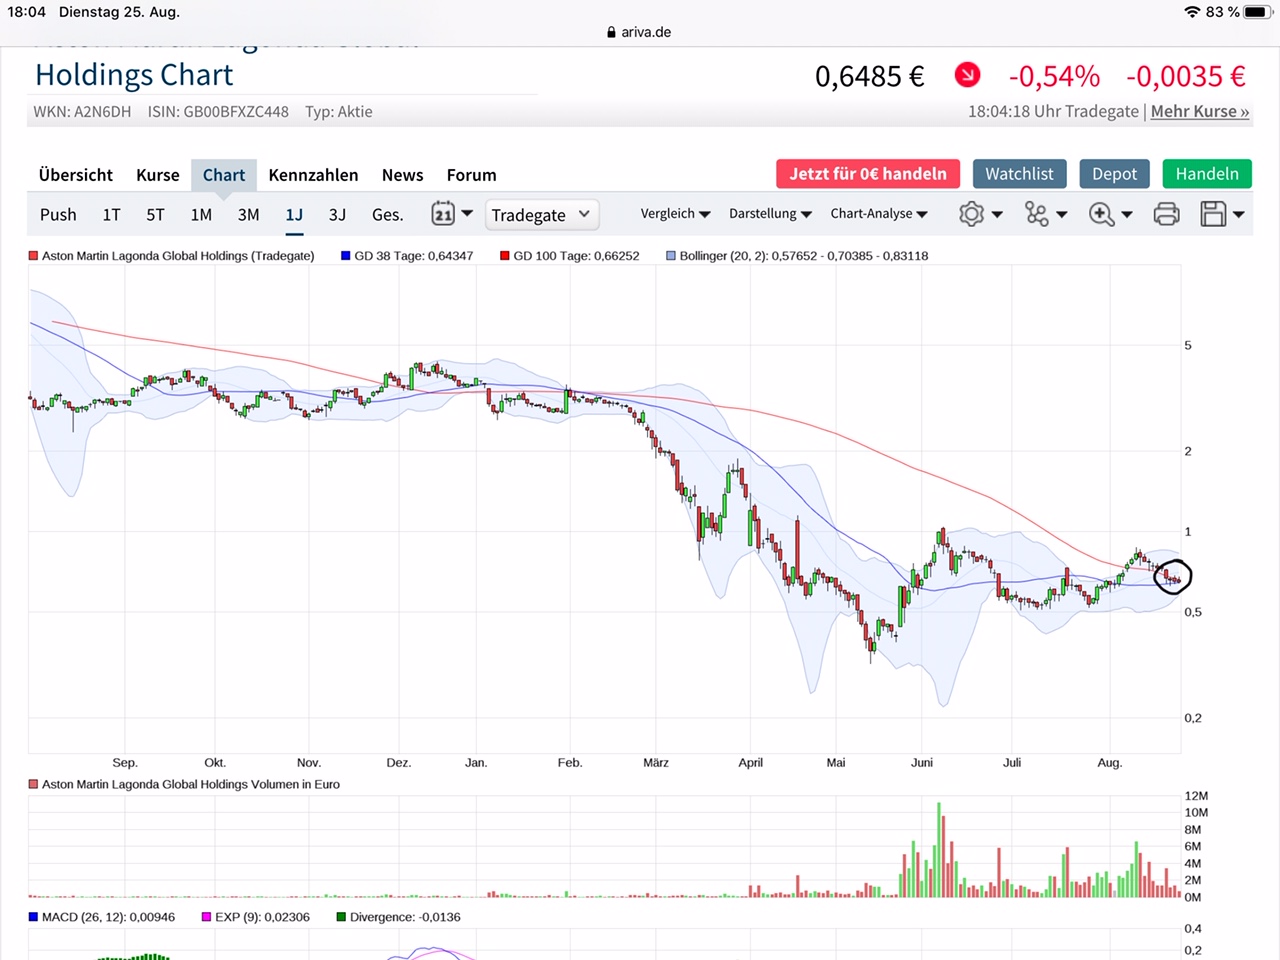Expand the Chart-Analyse dropdown

(x=879, y=214)
